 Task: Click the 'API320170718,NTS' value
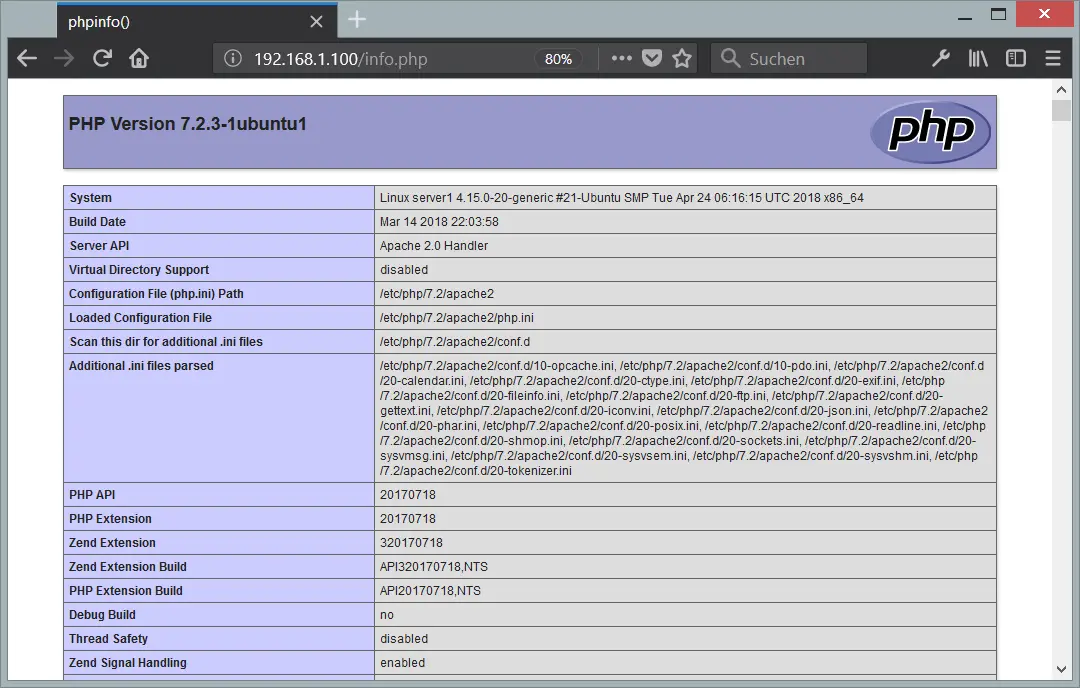click(x=434, y=567)
